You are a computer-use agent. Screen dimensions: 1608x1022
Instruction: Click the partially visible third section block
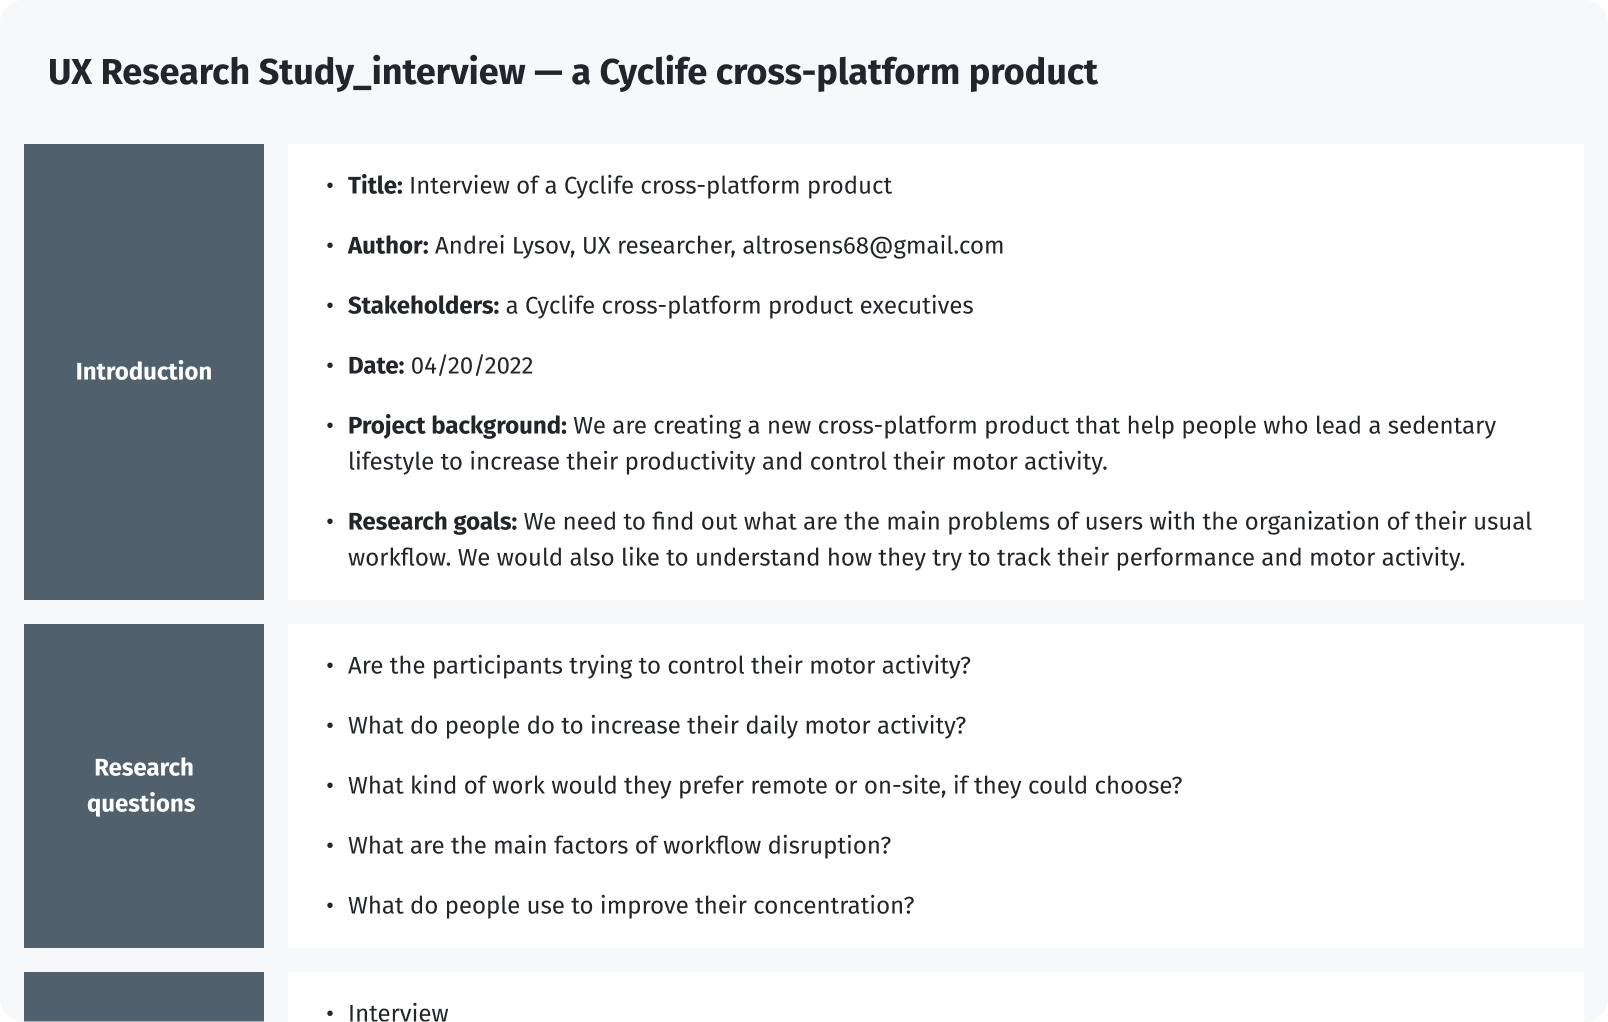pos(144,997)
